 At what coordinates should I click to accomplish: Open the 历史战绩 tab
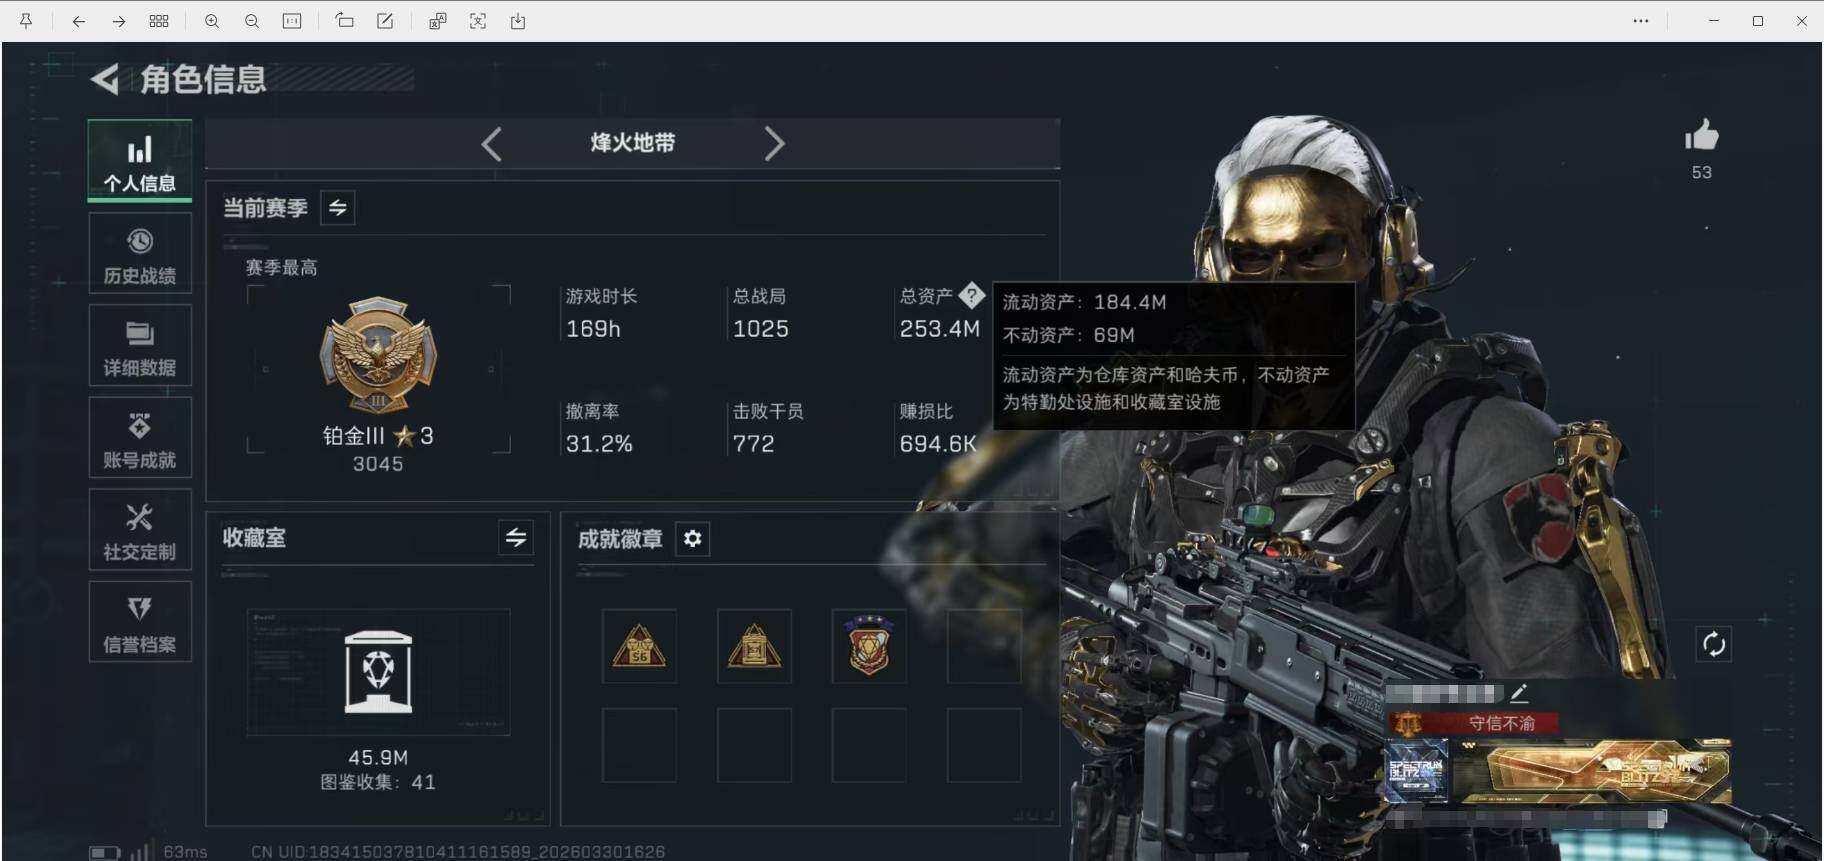coord(140,254)
